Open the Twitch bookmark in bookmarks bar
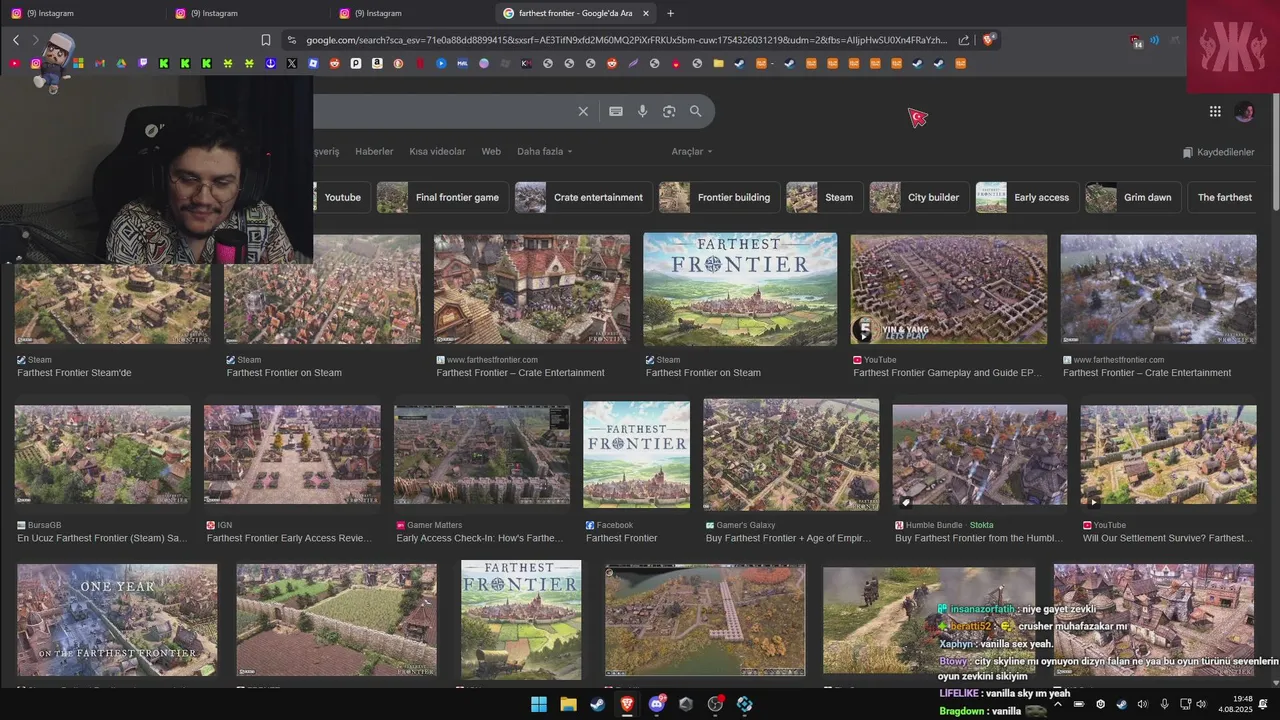 pyautogui.click(x=142, y=63)
